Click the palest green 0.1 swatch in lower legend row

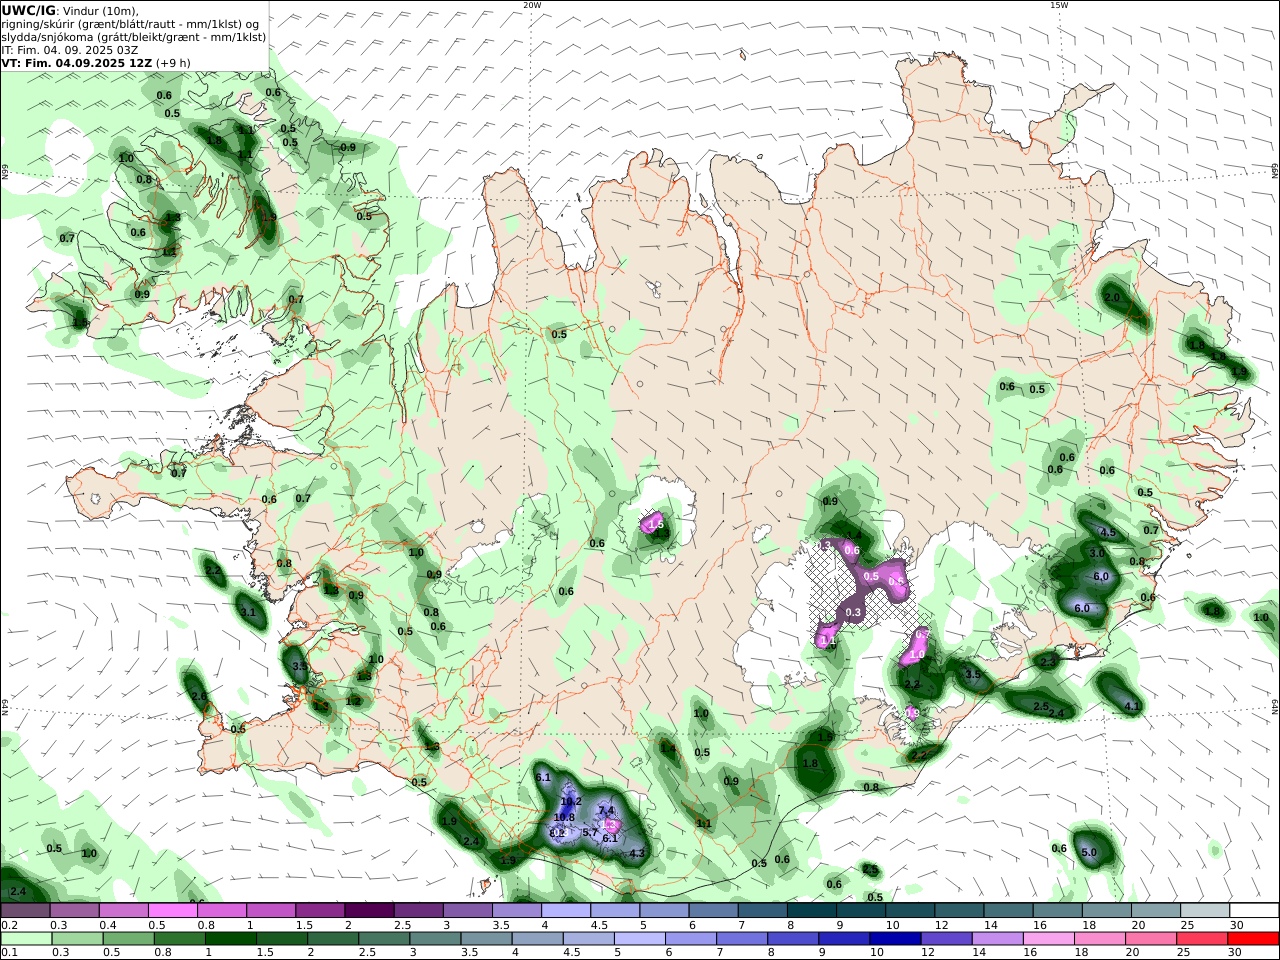[x=27, y=938]
